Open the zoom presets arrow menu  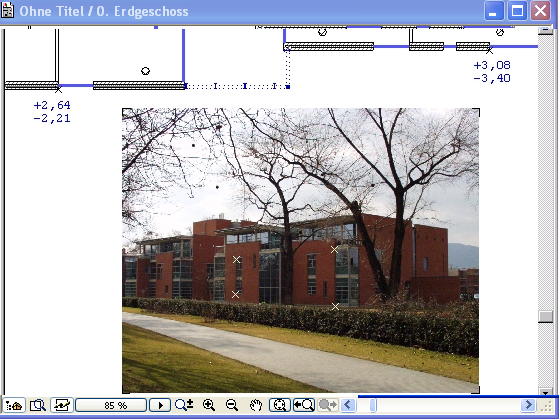pyautogui.click(x=160, y=405)
